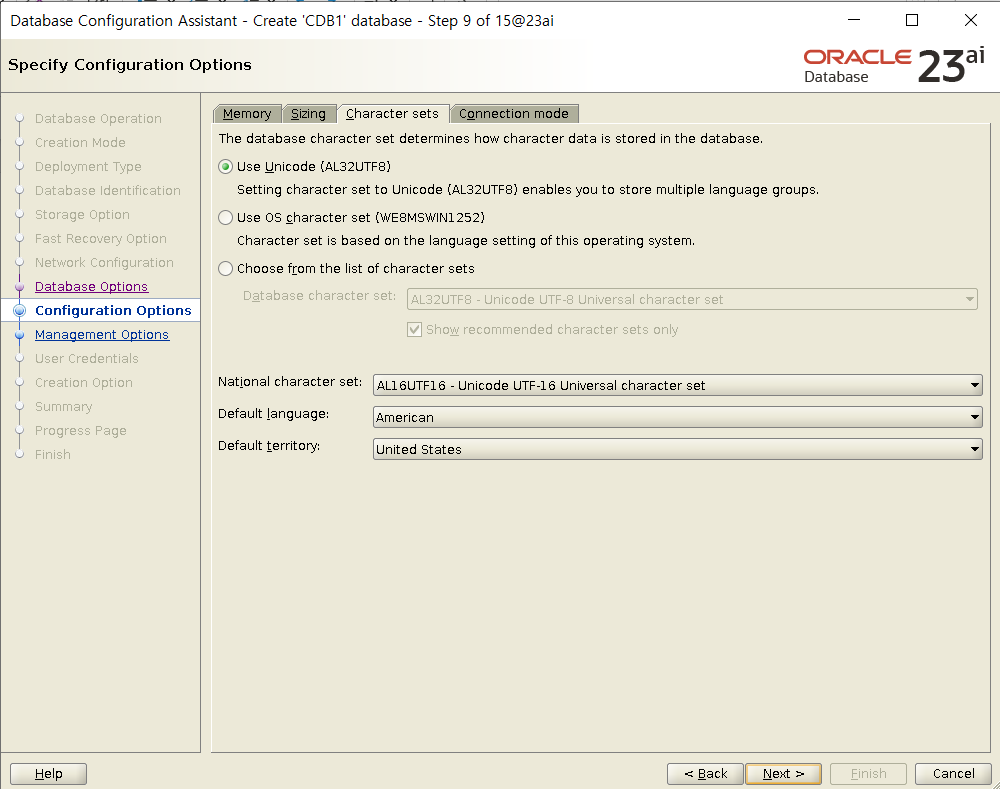Open the Default language dropdown

pos(677,417)
